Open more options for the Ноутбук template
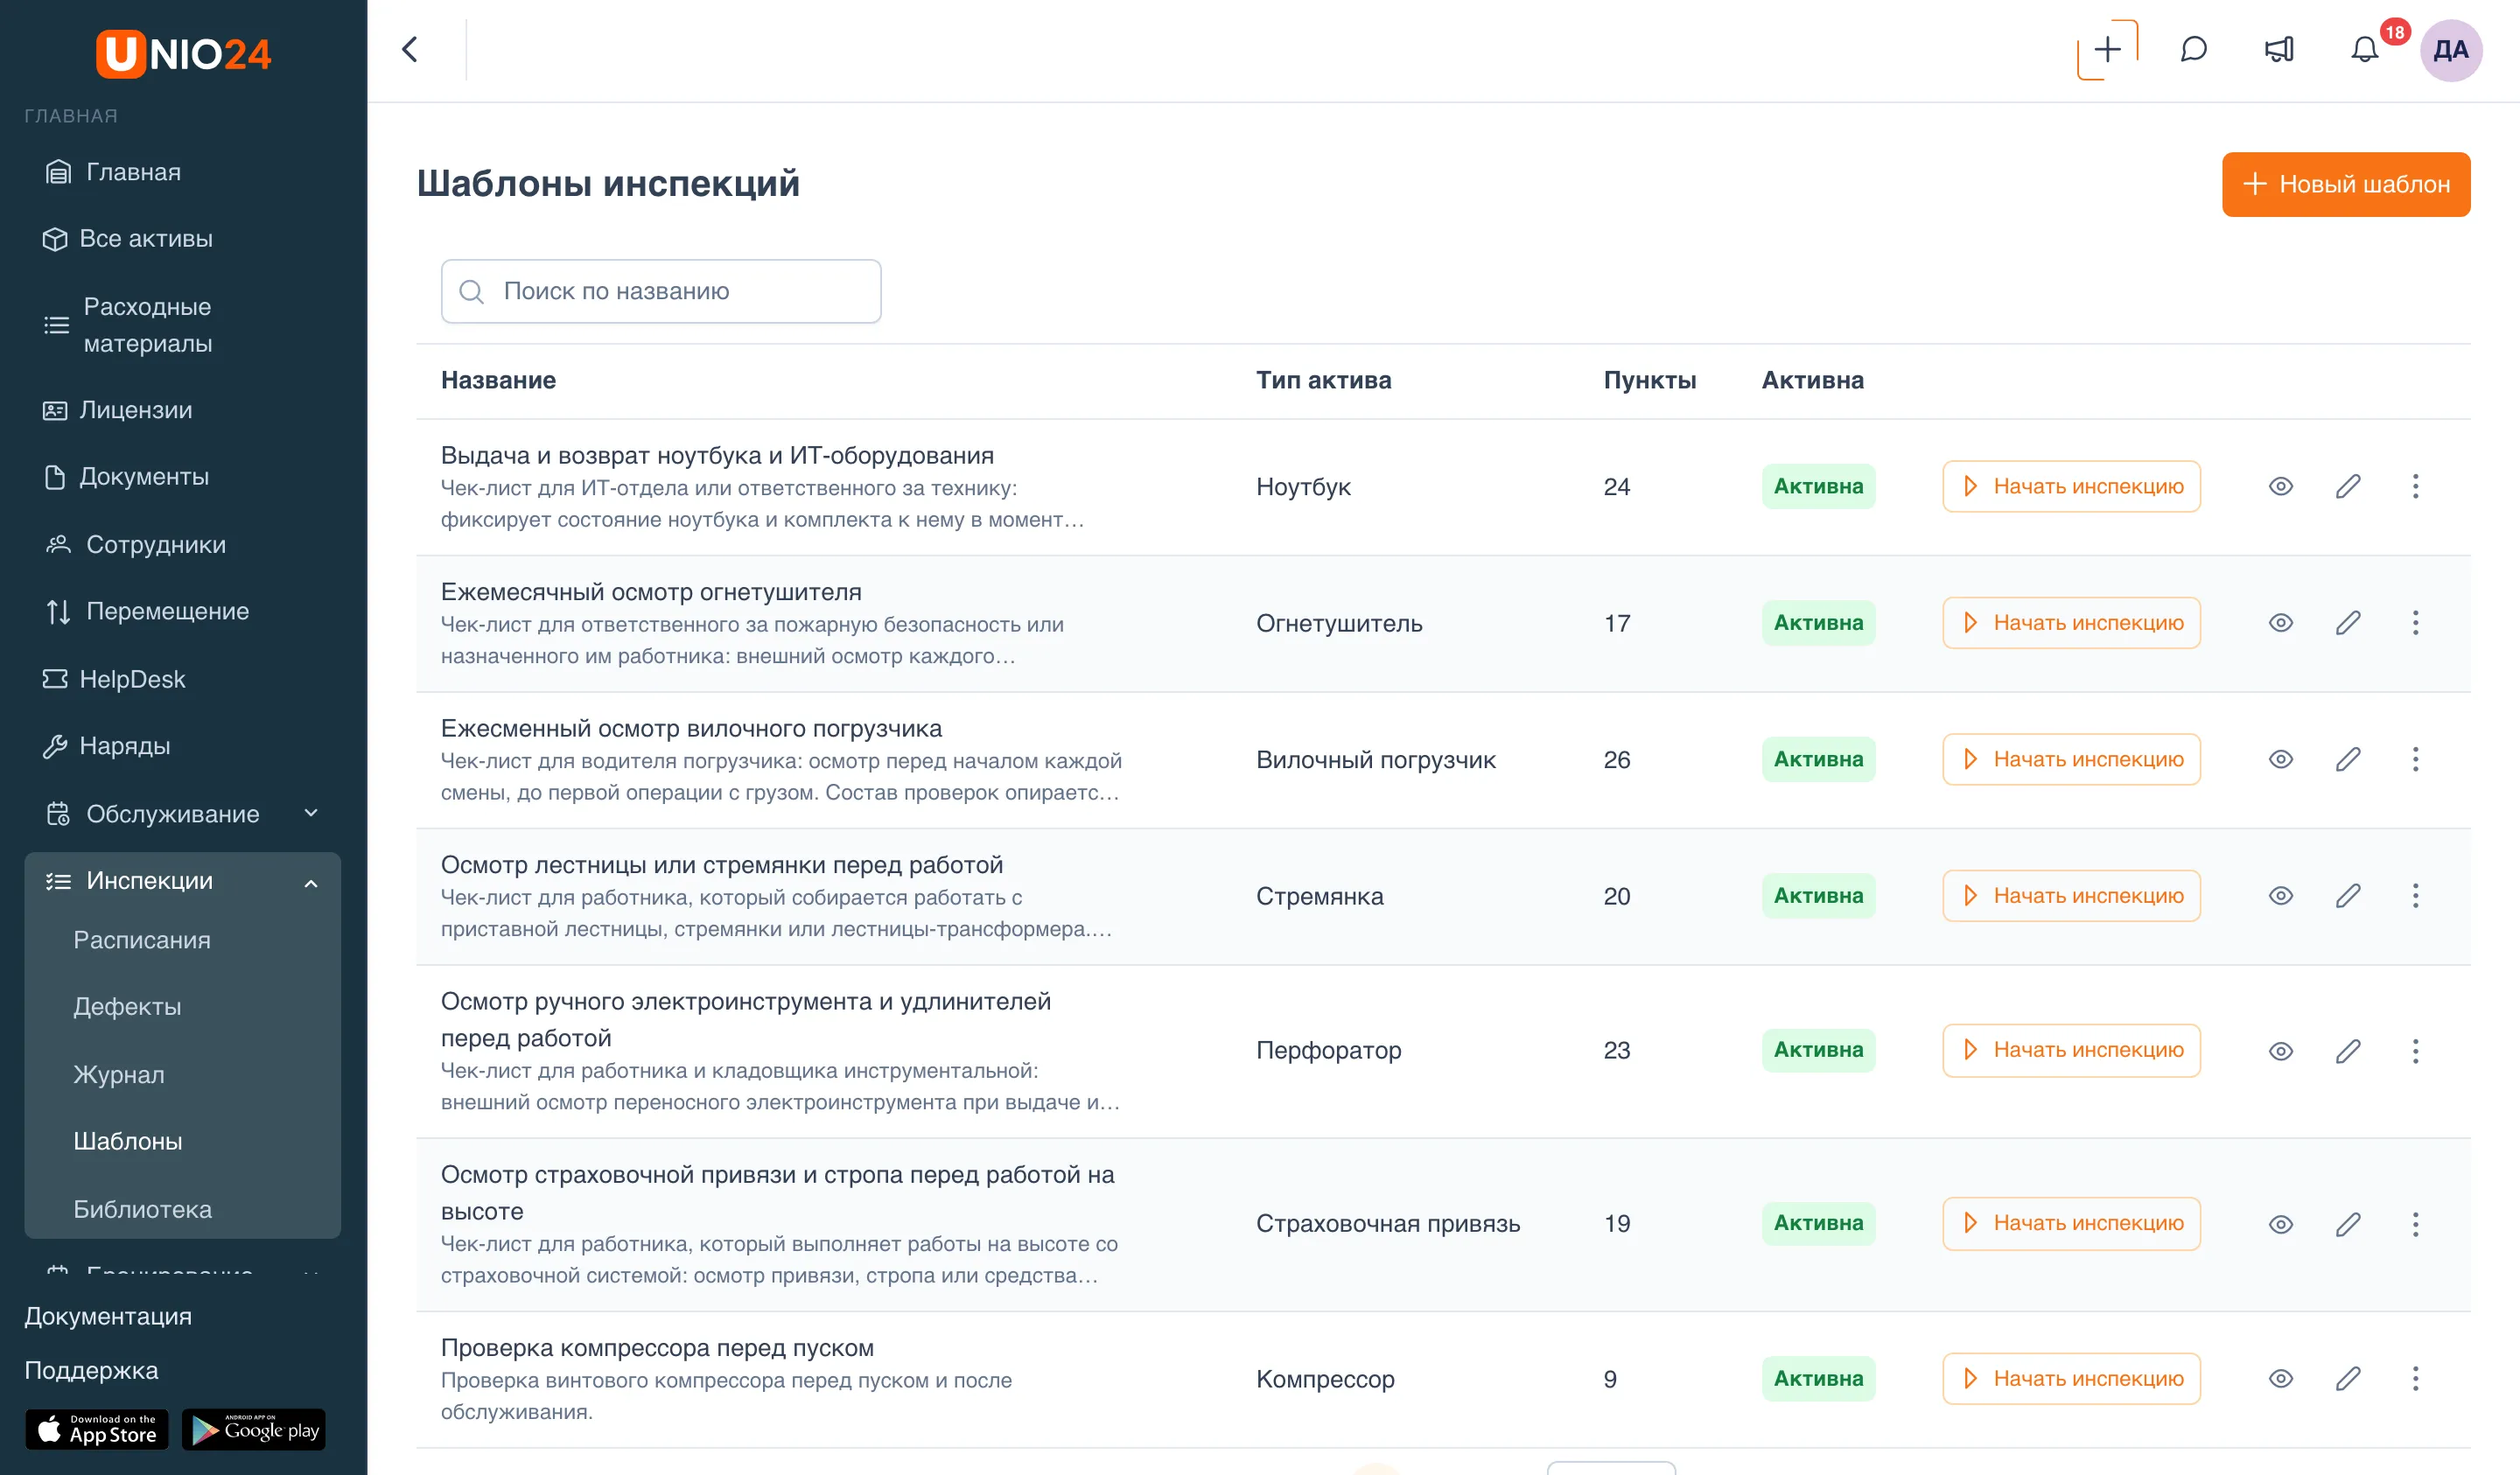Image resolution: width=2520 pixels, height=1475 pixels. click(2415, 487)
